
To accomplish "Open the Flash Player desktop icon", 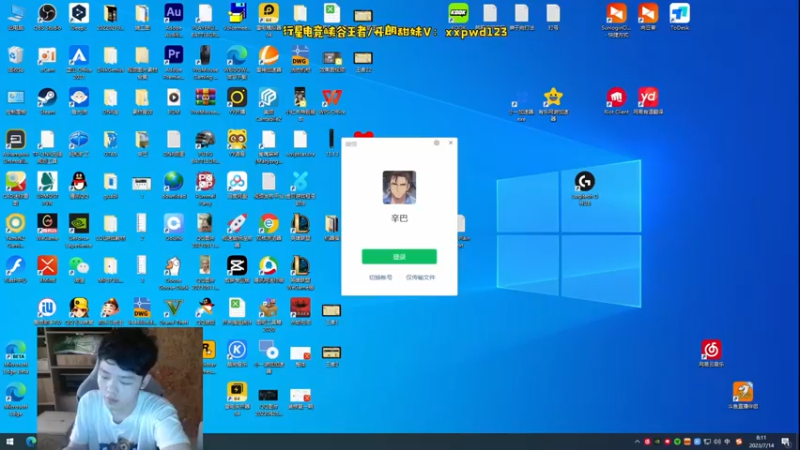I will point(16,266).
